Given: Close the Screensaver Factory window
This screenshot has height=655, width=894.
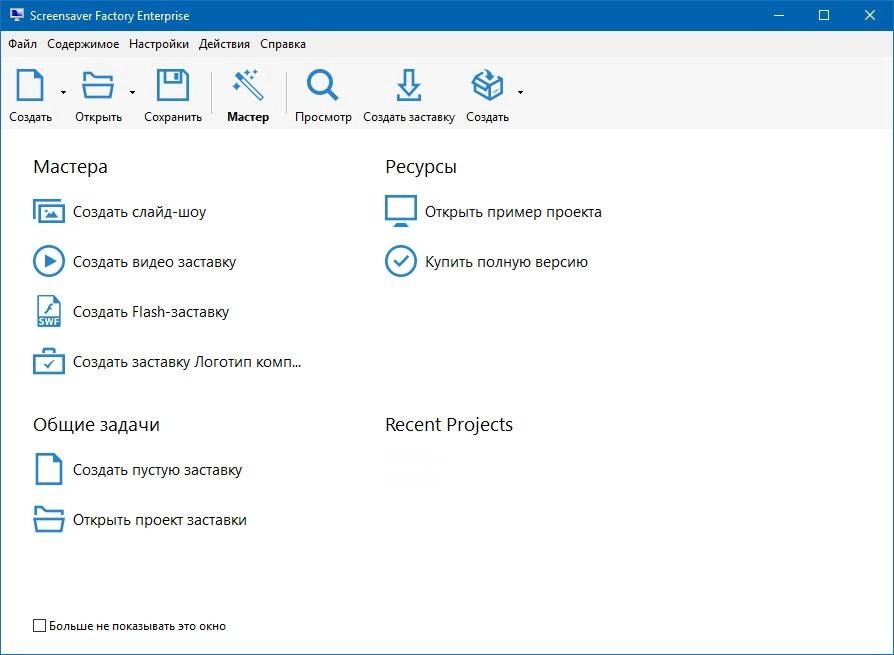Looking at the screenshot, I should tap(869, 15).
